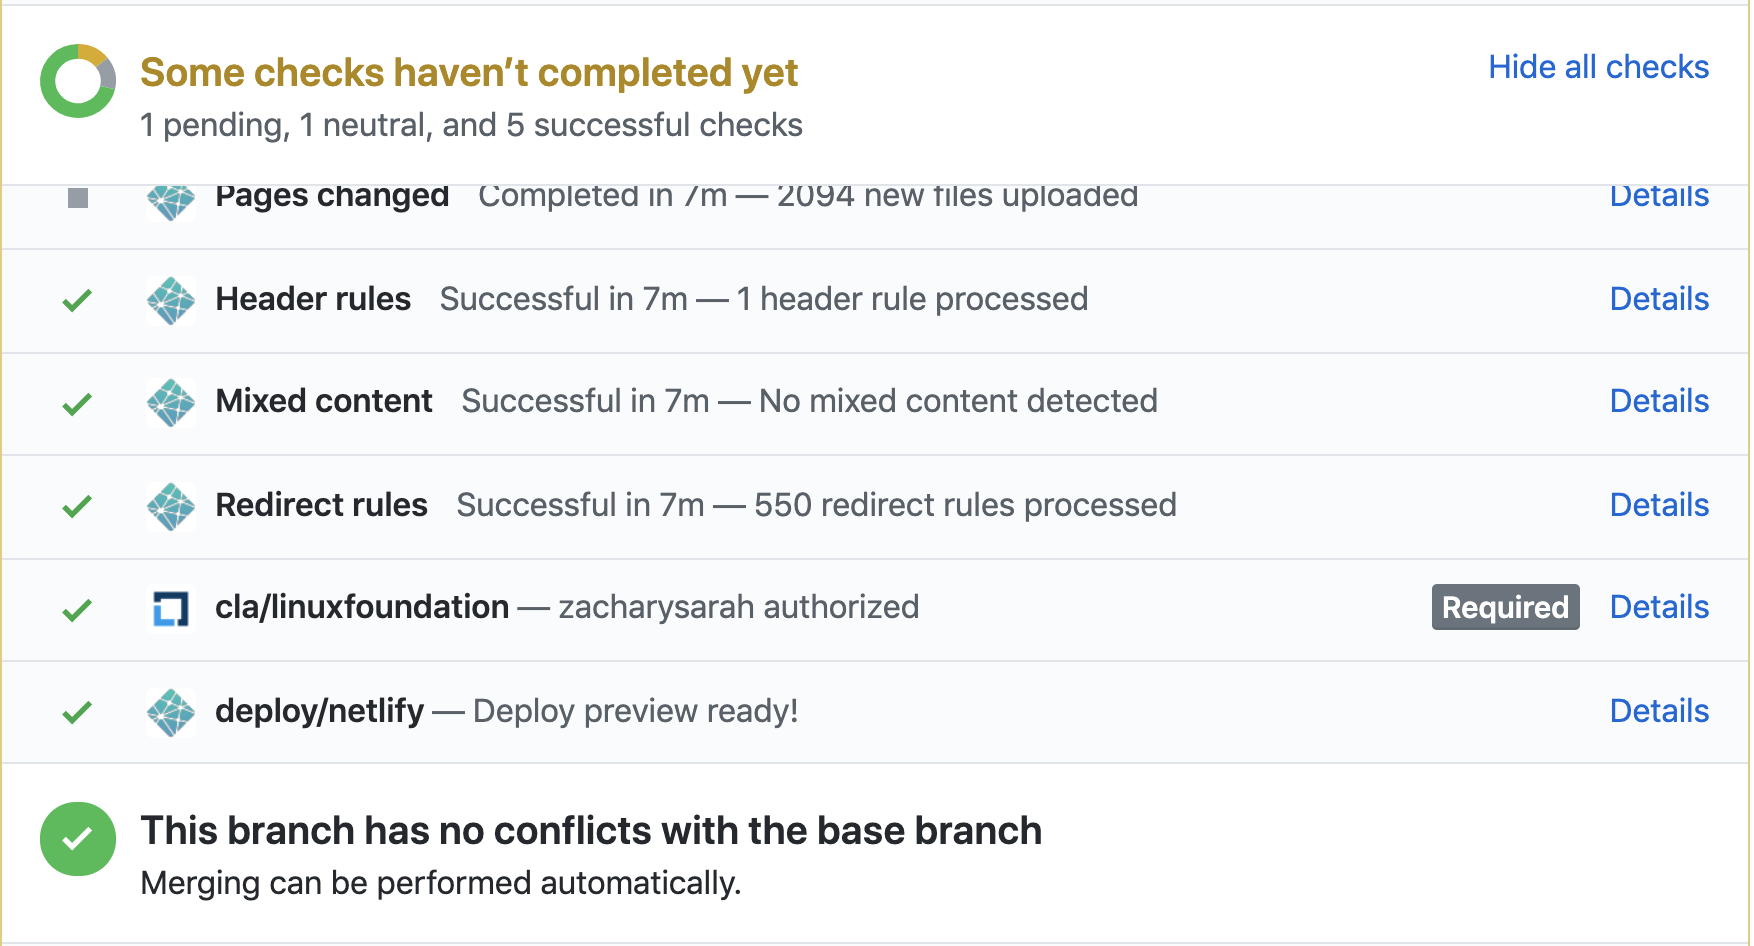Click the Netlify icon next to Pages changed
This screenshot has width=1754, height=946.
(x=171, y=200)
